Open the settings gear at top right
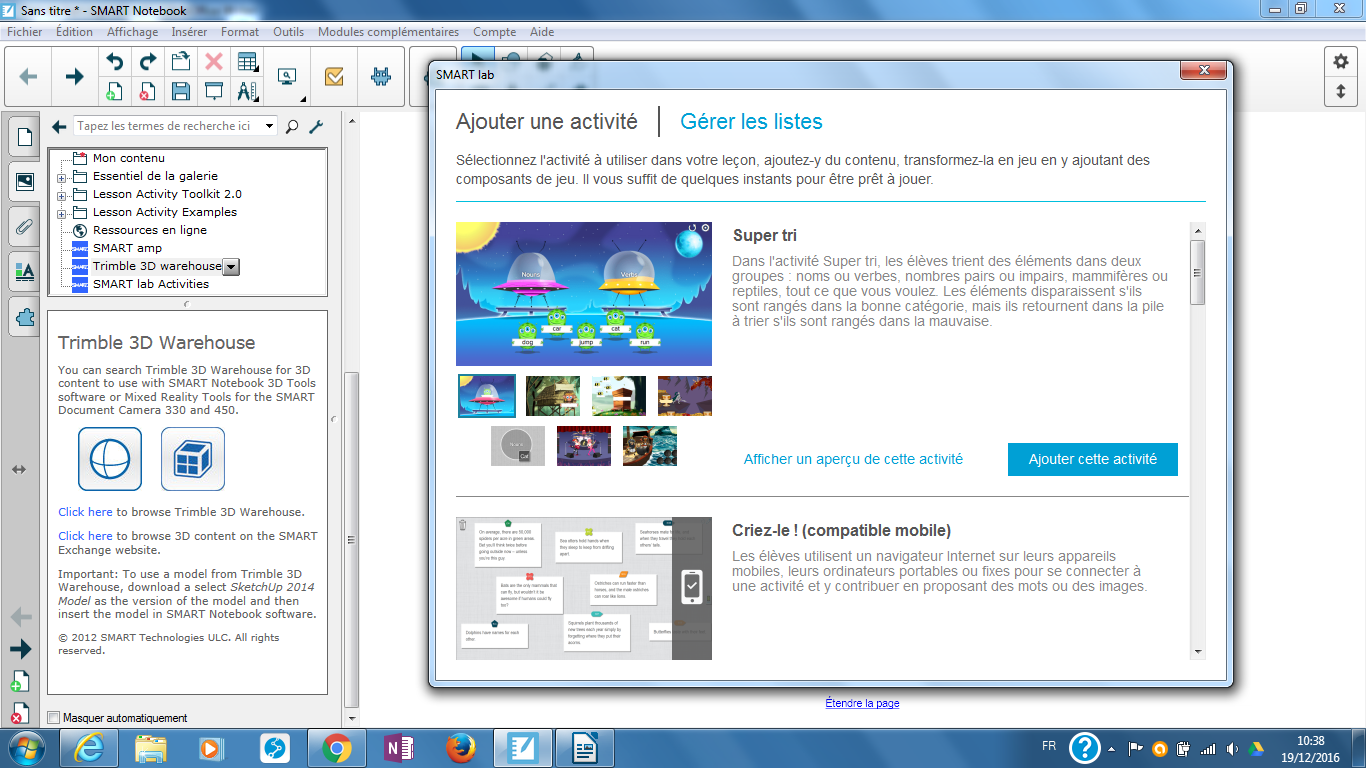The height and width of the screenshot is (768, 1366). [1341, 62]
